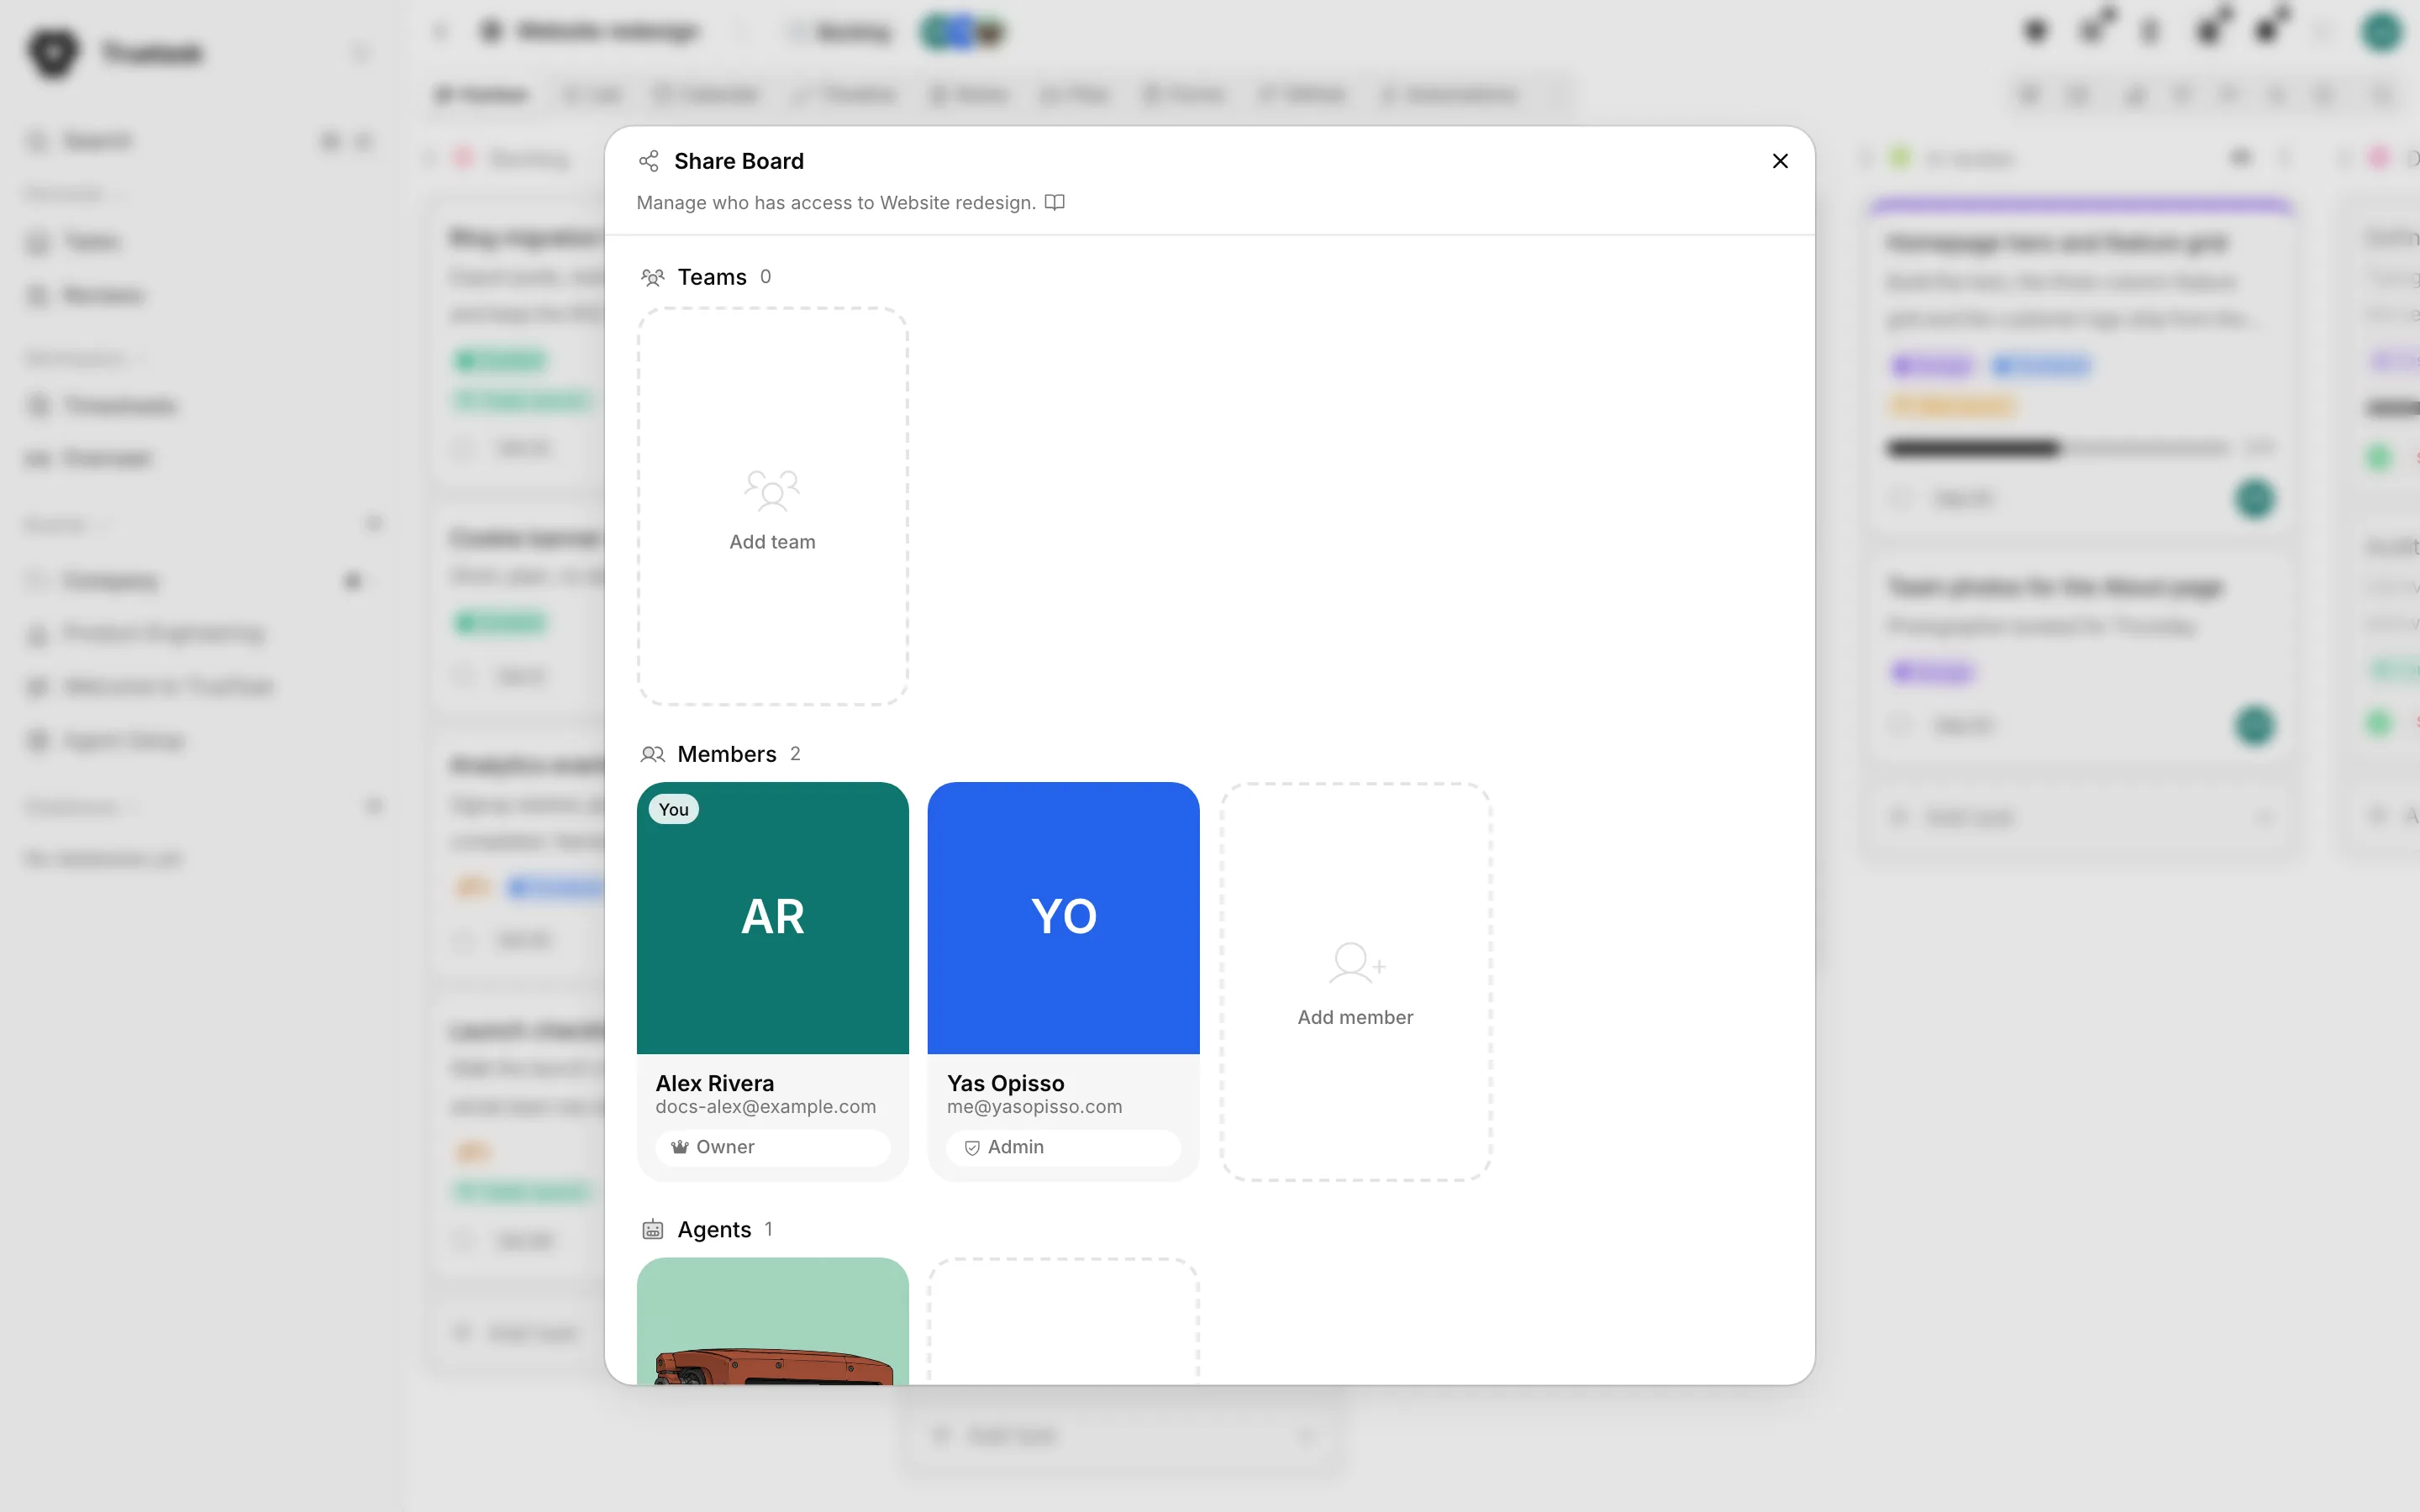Click the Teams group icon in section header
The image size is (2420, 1512).
tap(653, 277)
